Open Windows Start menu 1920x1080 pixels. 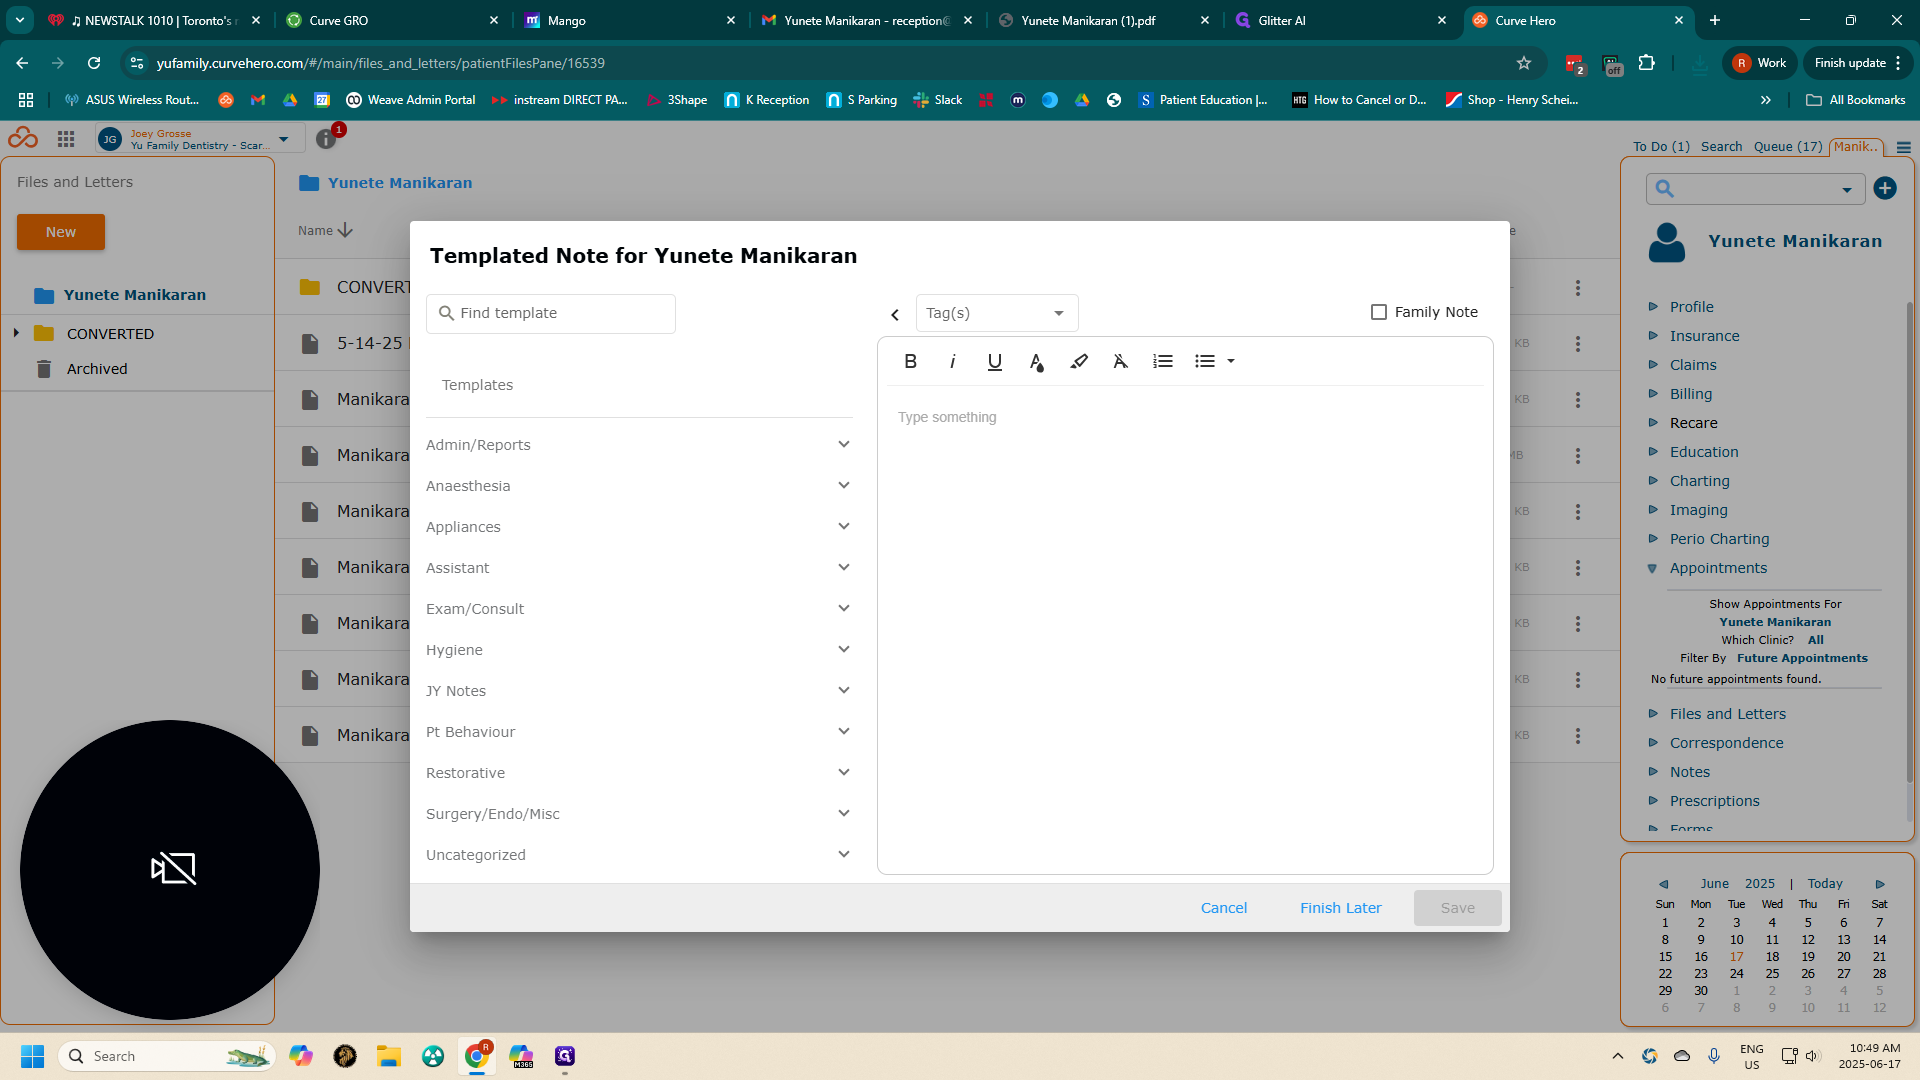(x=32, y=1056)
